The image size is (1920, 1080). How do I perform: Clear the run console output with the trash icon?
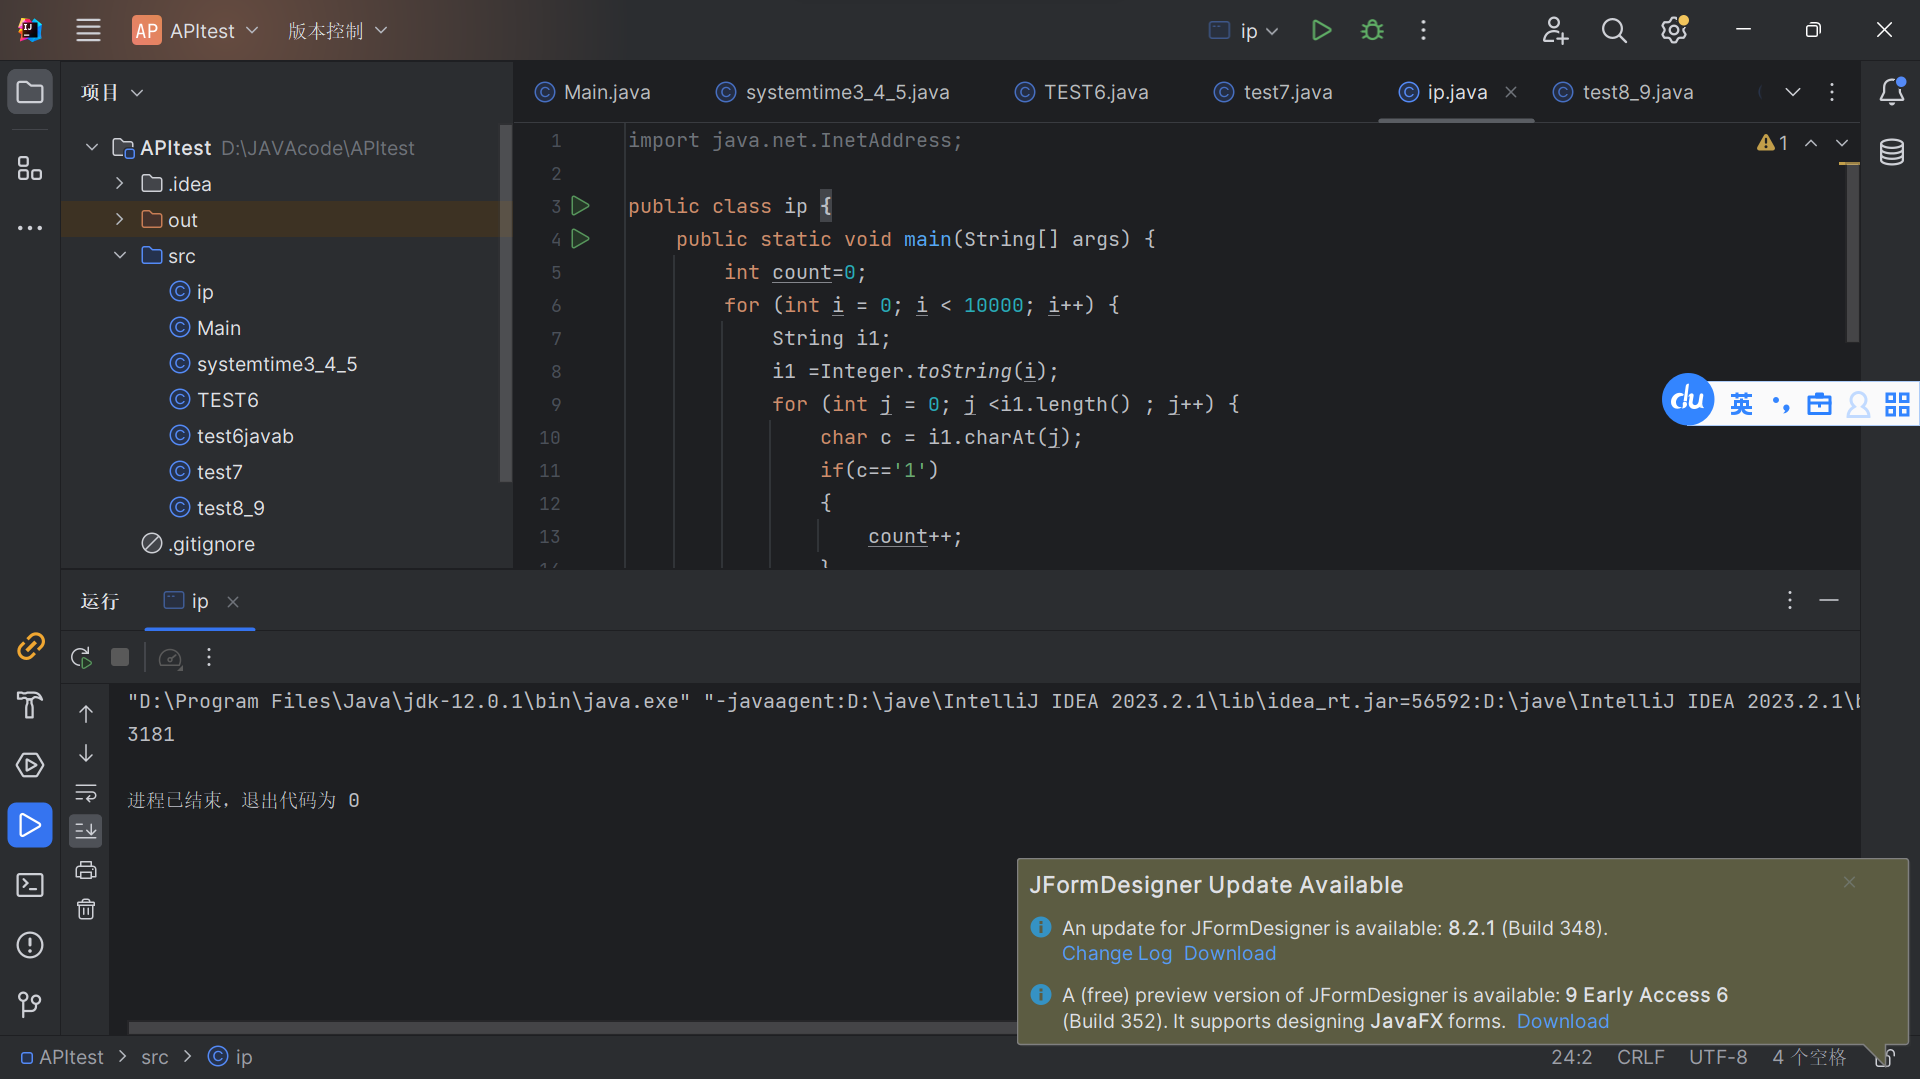click(86, 909)
